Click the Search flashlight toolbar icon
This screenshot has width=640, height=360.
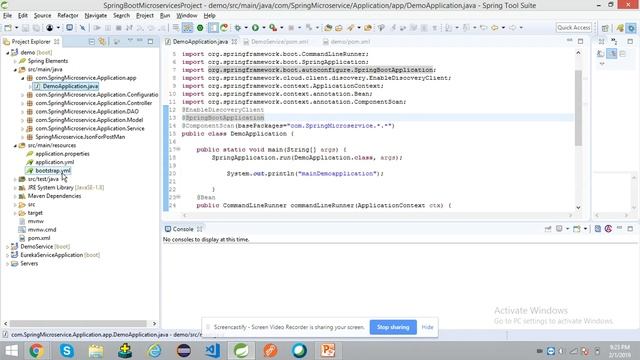click(351, 28)
